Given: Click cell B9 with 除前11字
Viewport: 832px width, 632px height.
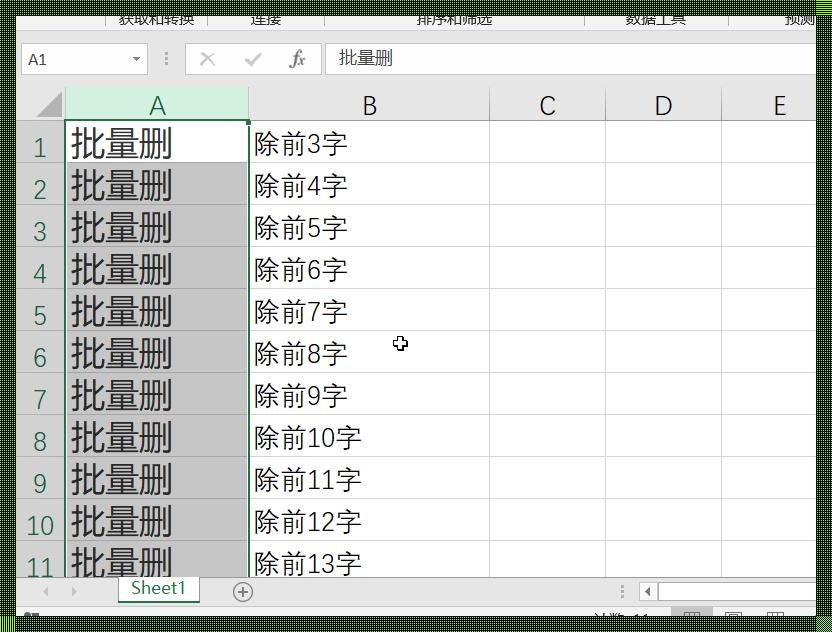Looking at the screenshot, I should (x=369, y=478).
